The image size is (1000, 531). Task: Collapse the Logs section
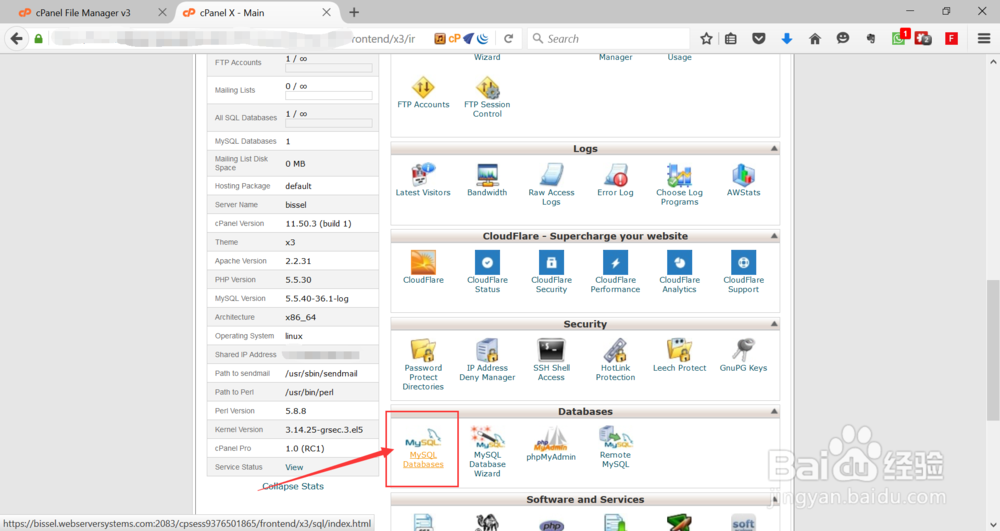(x=774, y=149)
